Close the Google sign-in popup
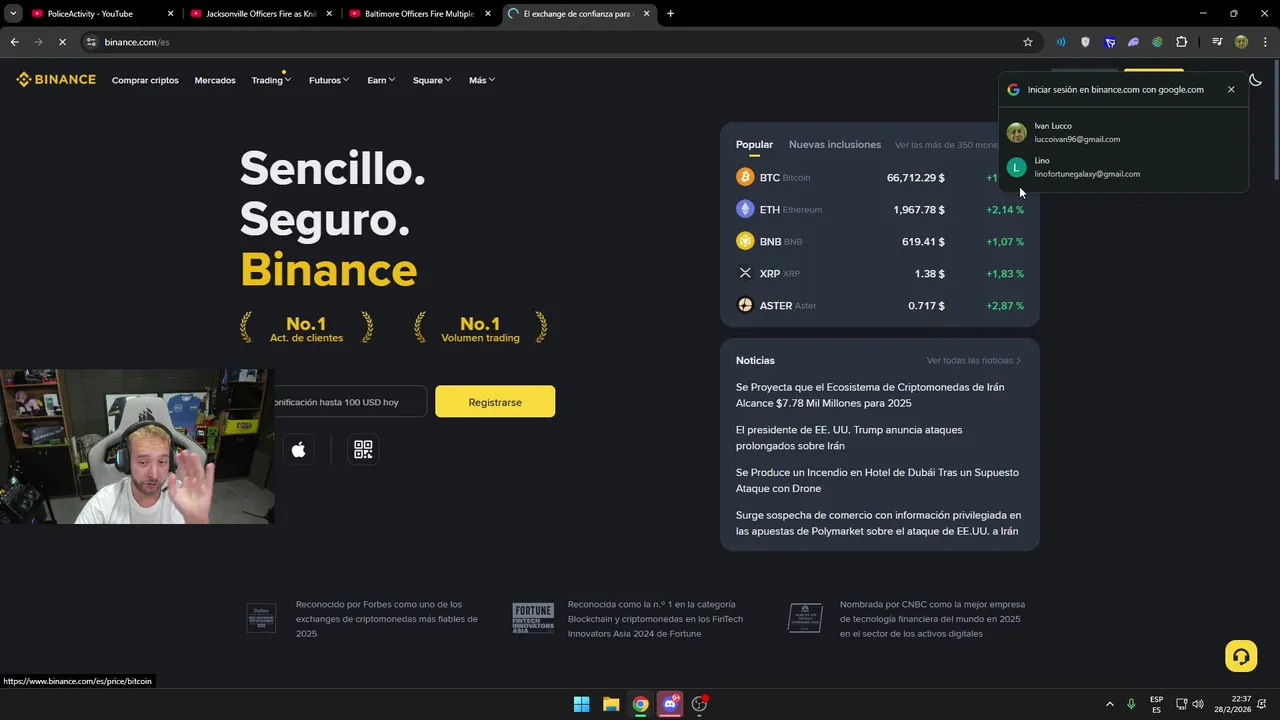 (1231, 89)
